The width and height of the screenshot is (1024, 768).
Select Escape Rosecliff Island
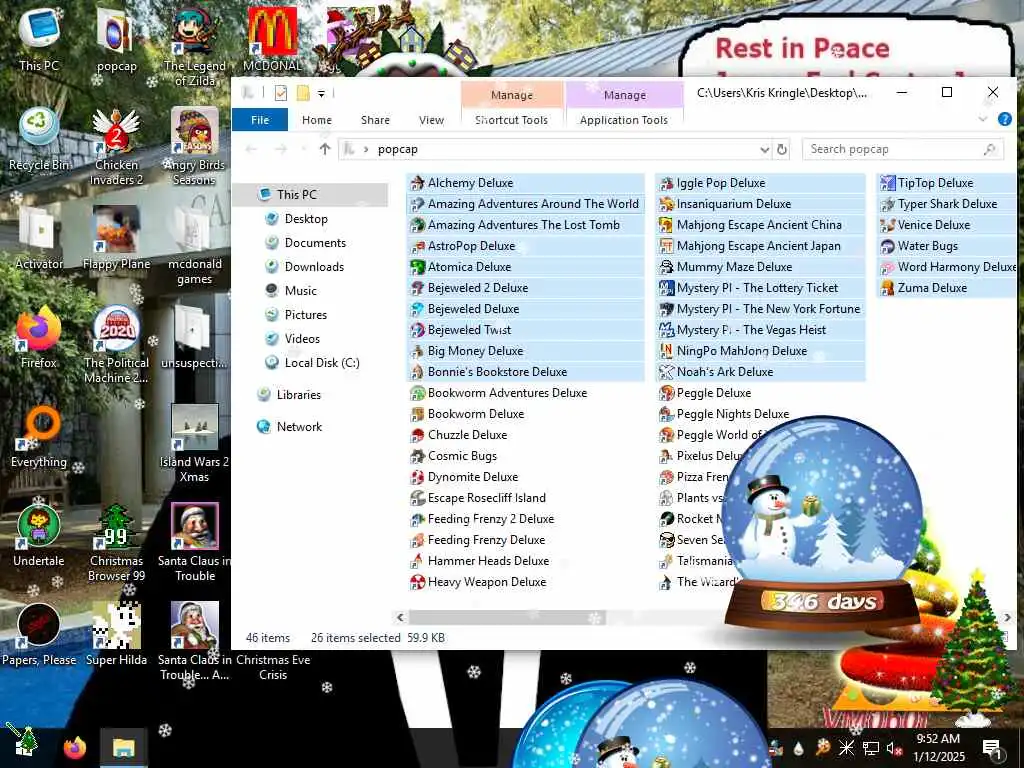coord(478,498)
